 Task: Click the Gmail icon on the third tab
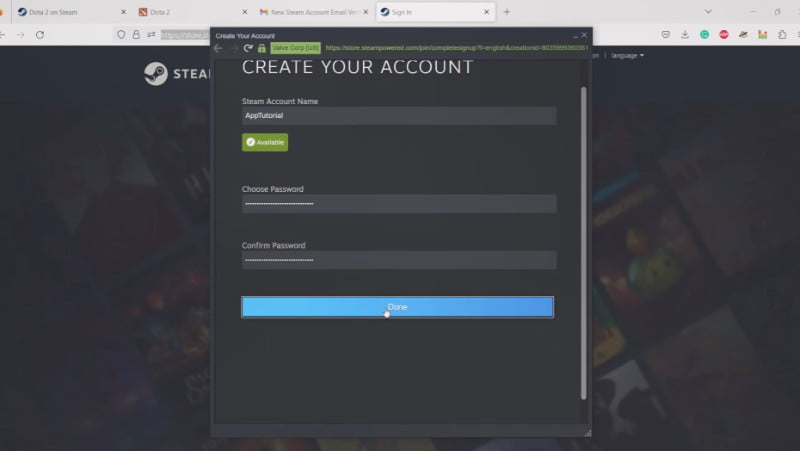coord(264,12)
